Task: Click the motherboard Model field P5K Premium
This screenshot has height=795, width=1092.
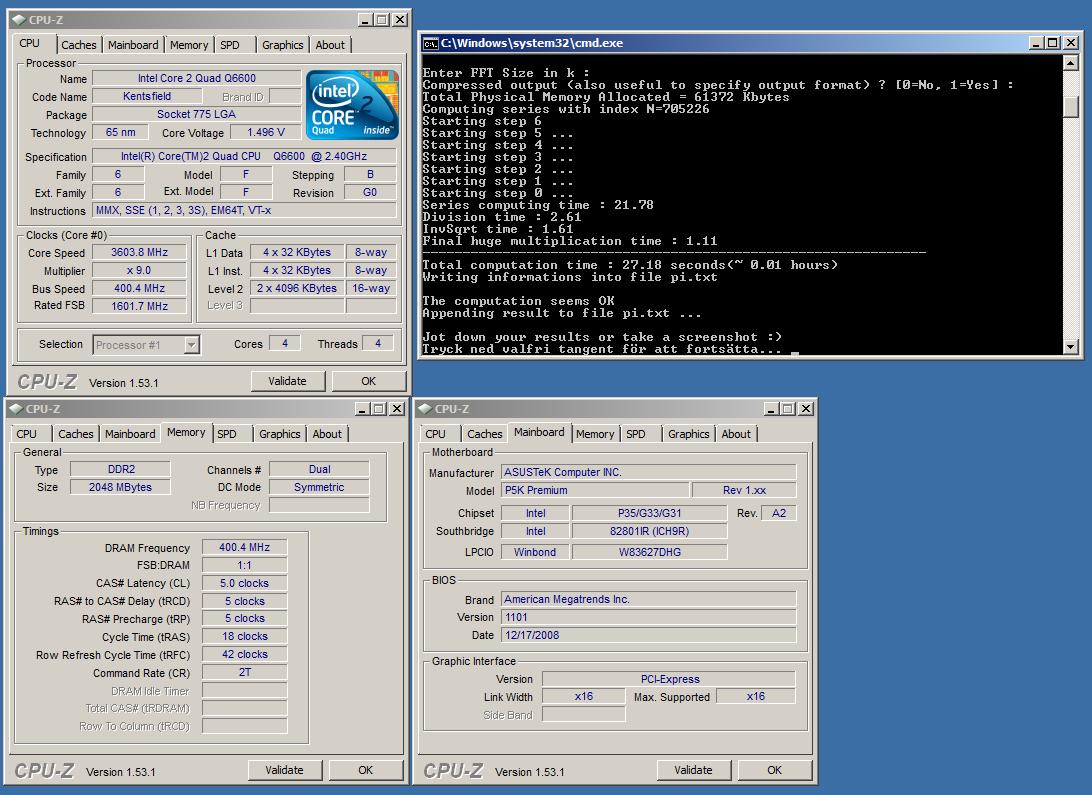Action: 595,490
